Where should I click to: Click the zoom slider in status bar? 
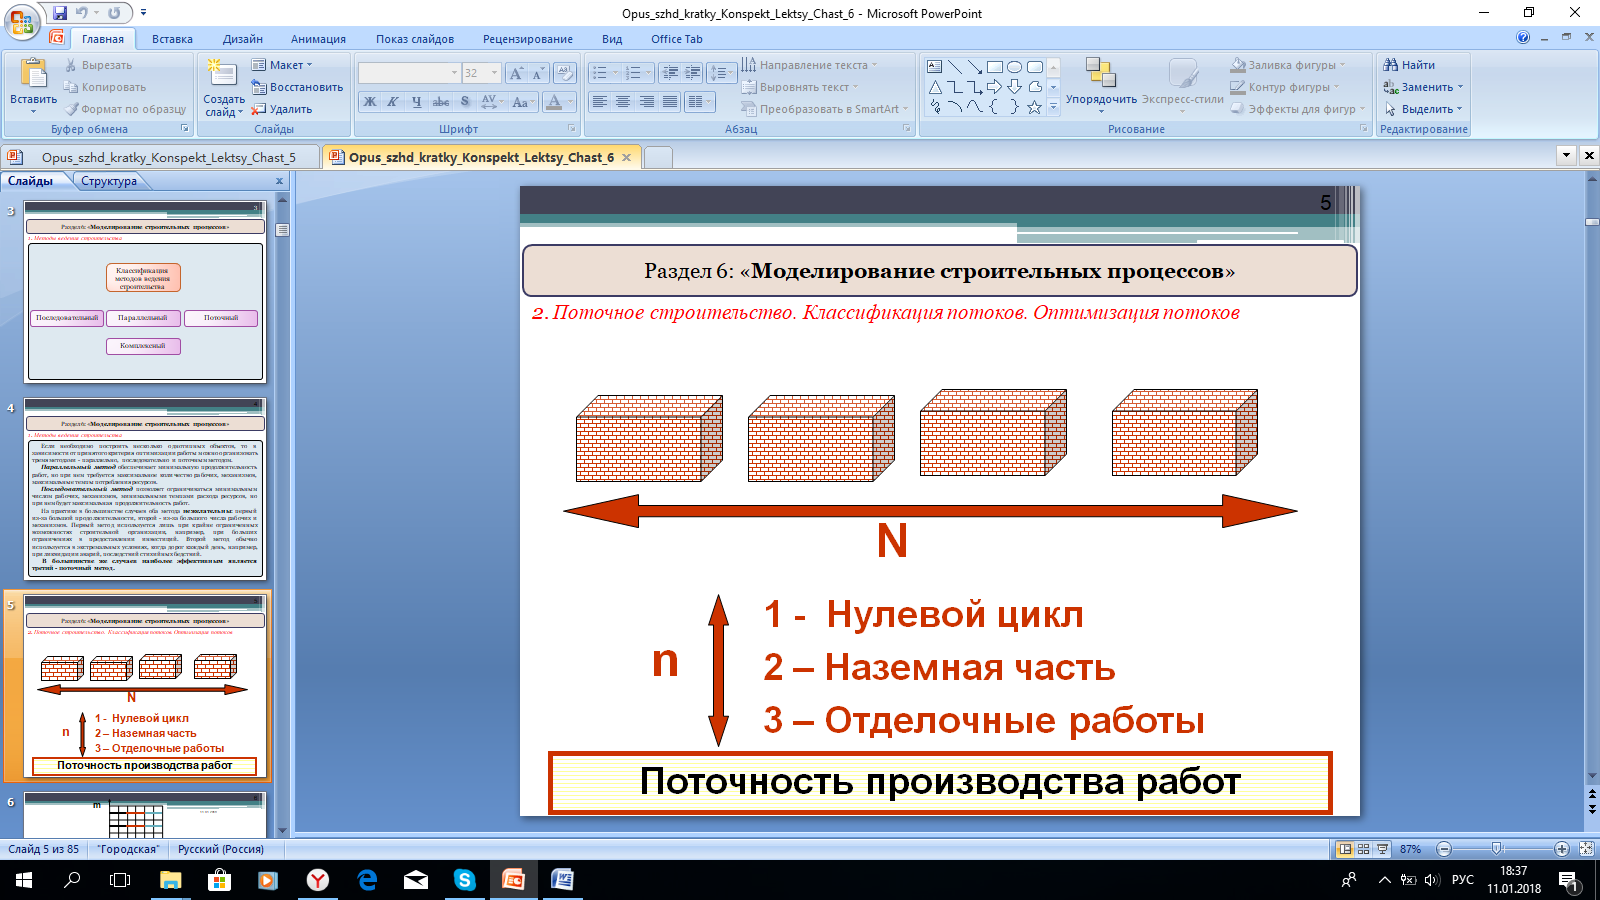pyautogui.click(x=1497, y=849)
